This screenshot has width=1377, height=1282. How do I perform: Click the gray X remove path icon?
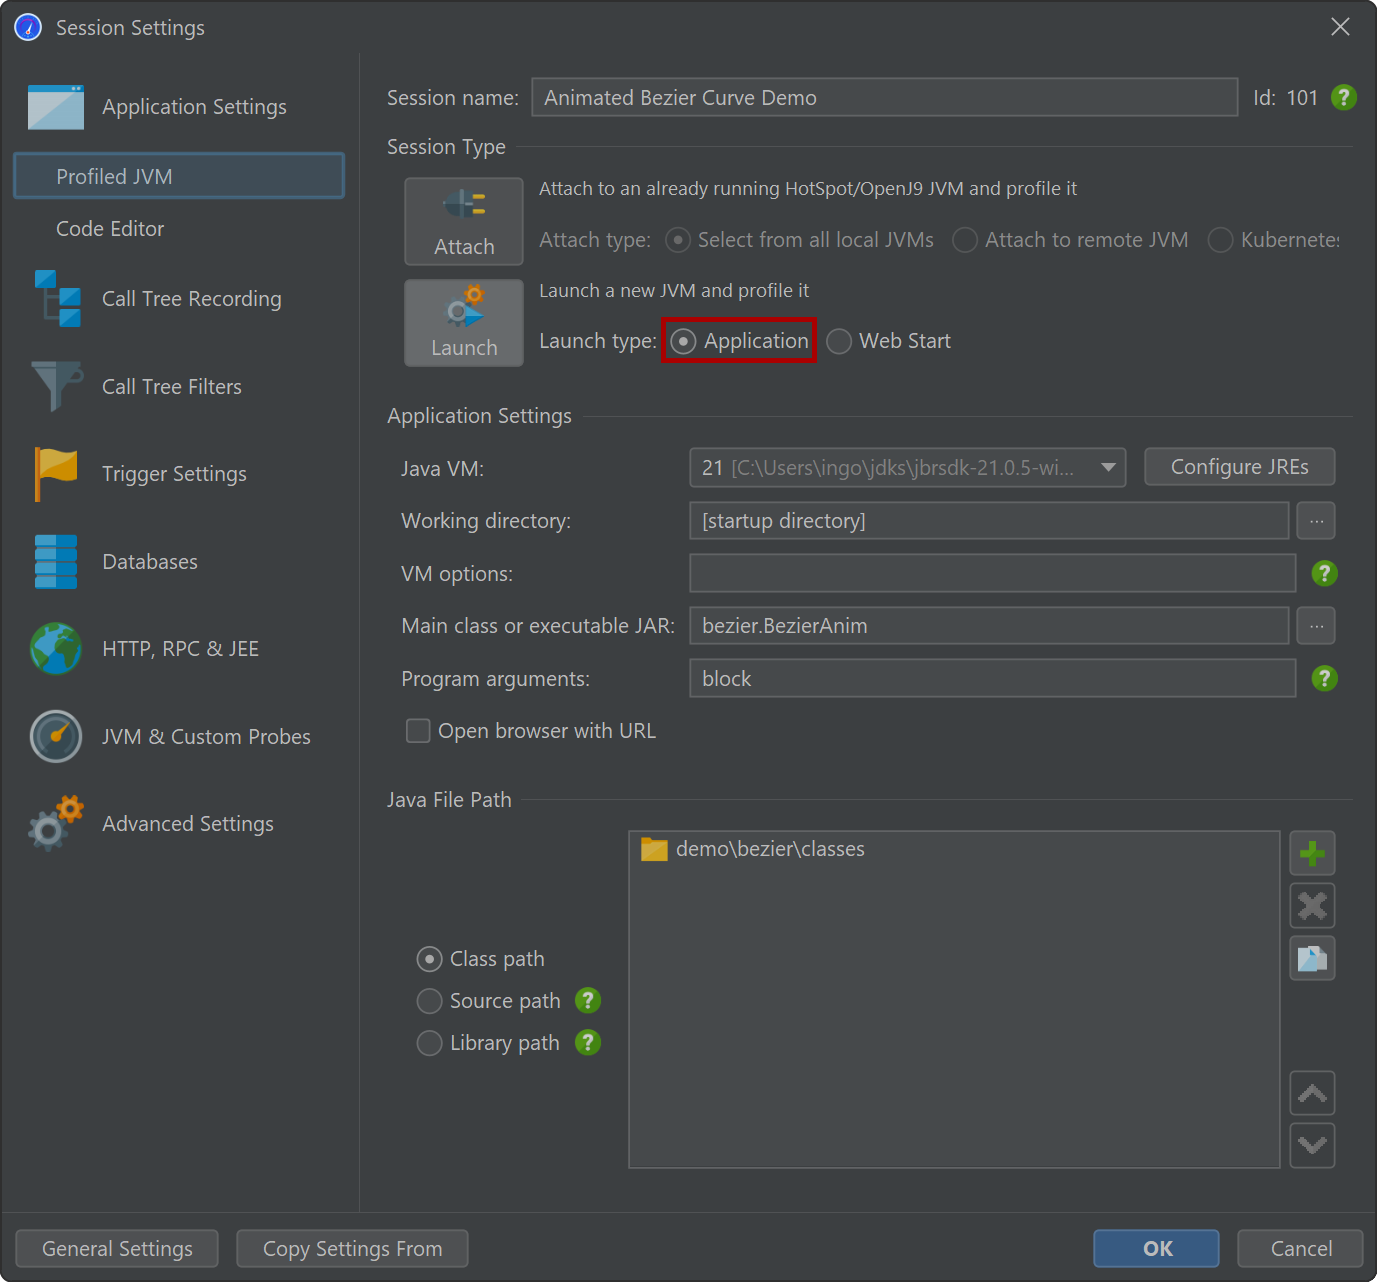1312,906
